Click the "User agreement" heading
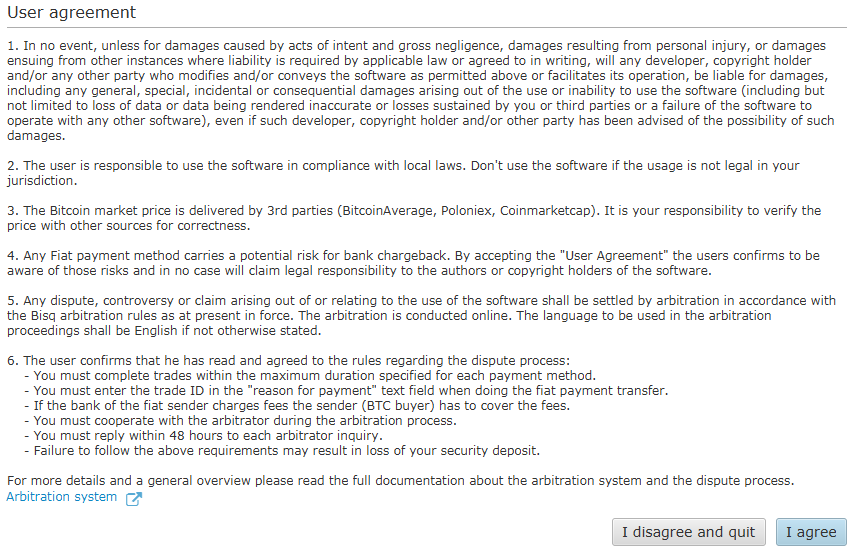This screenshot has height=555, width=863. point(72,13)
